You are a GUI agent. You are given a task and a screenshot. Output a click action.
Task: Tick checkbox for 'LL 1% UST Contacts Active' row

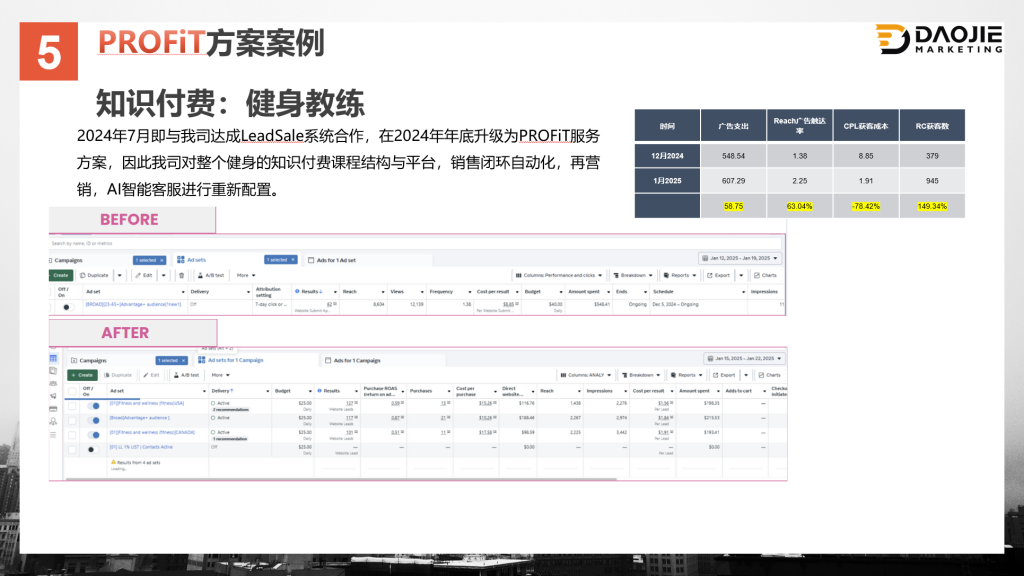point(72,449)
